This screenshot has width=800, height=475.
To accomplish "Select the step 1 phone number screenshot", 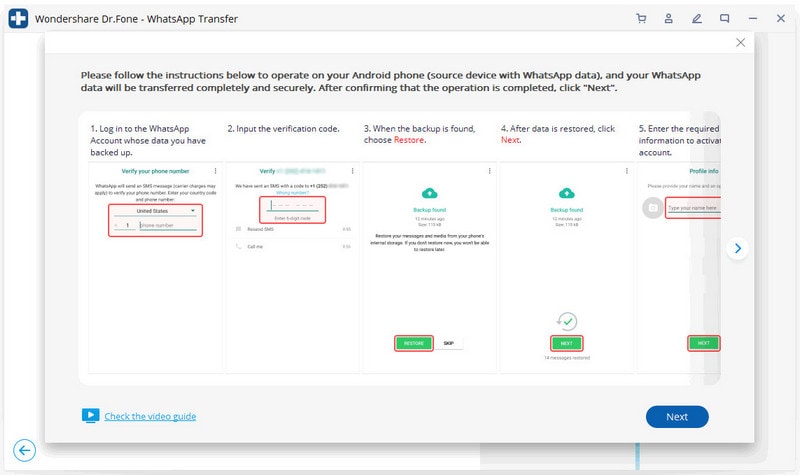I will pos(155,268).
